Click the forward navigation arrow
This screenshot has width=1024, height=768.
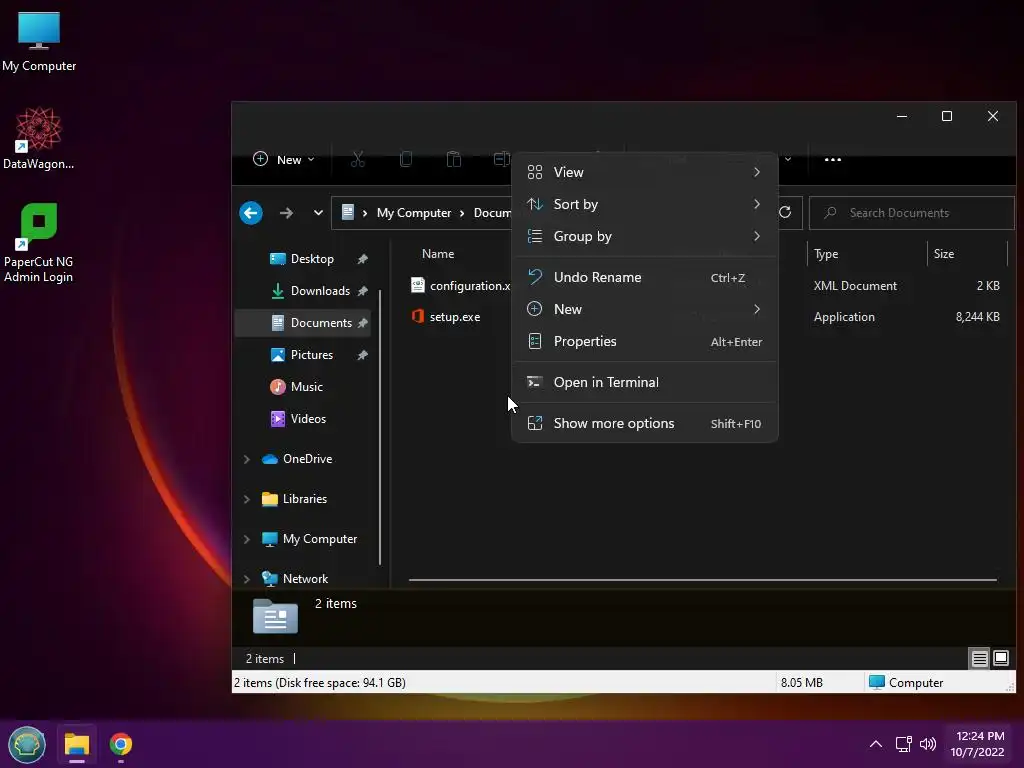(286, 213)
